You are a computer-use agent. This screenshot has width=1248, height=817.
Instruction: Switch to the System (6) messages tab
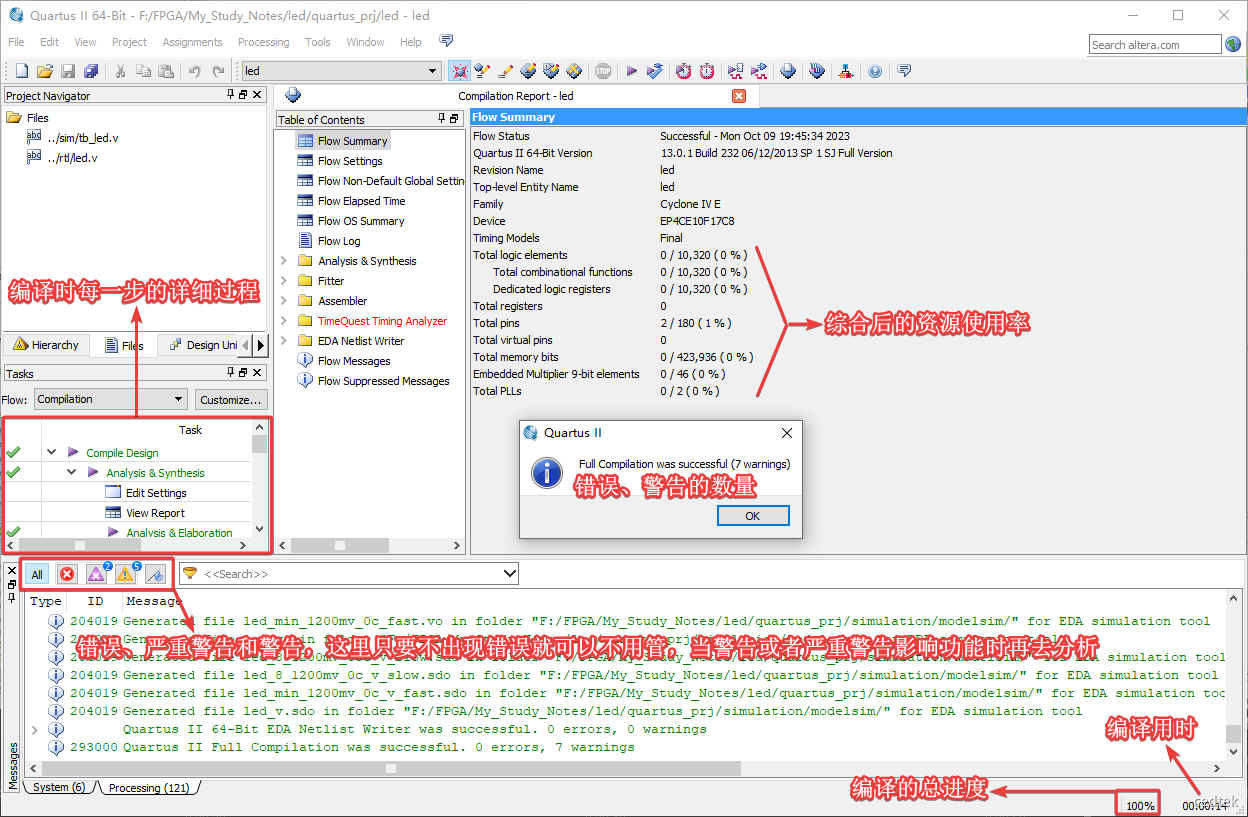click(59, 788)
